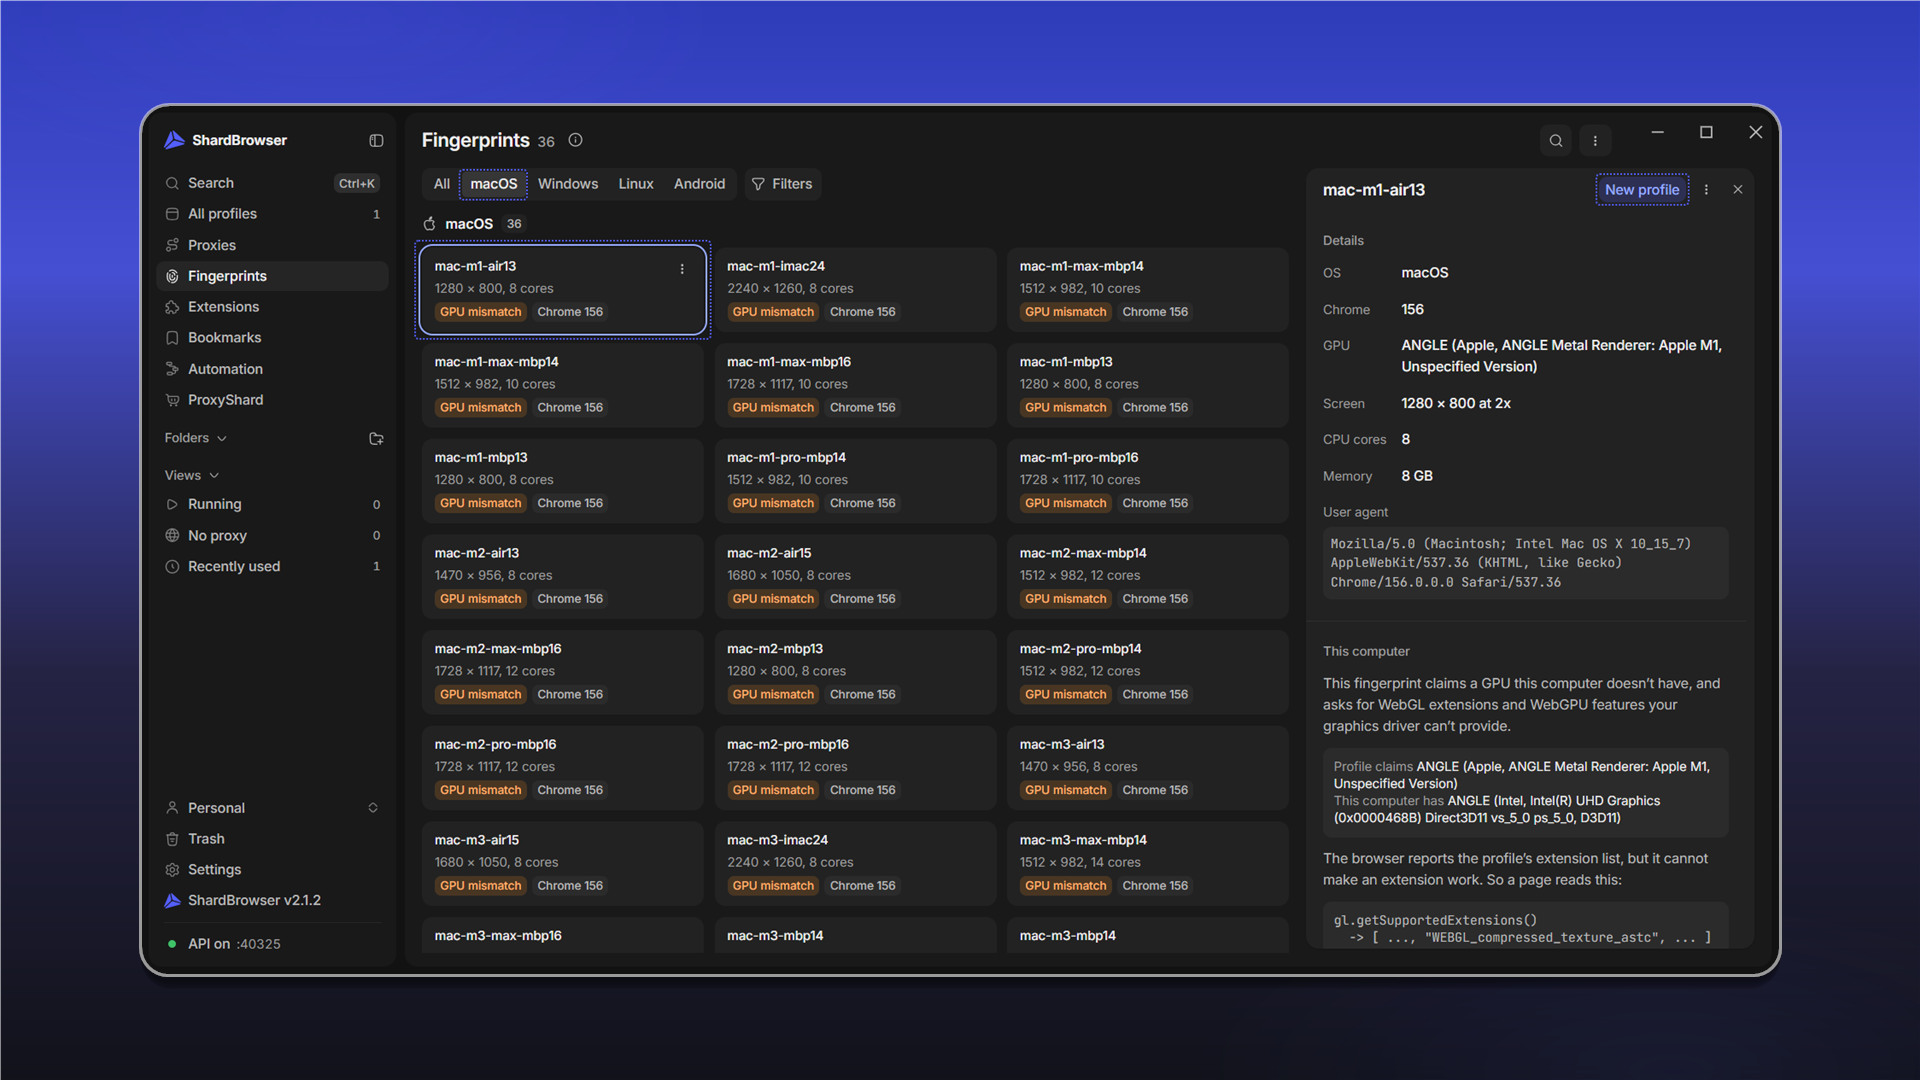The width and height of the screenshot is (1920, 1080).
Task: Select the Android filter tab
Action: tap(699, 184)
